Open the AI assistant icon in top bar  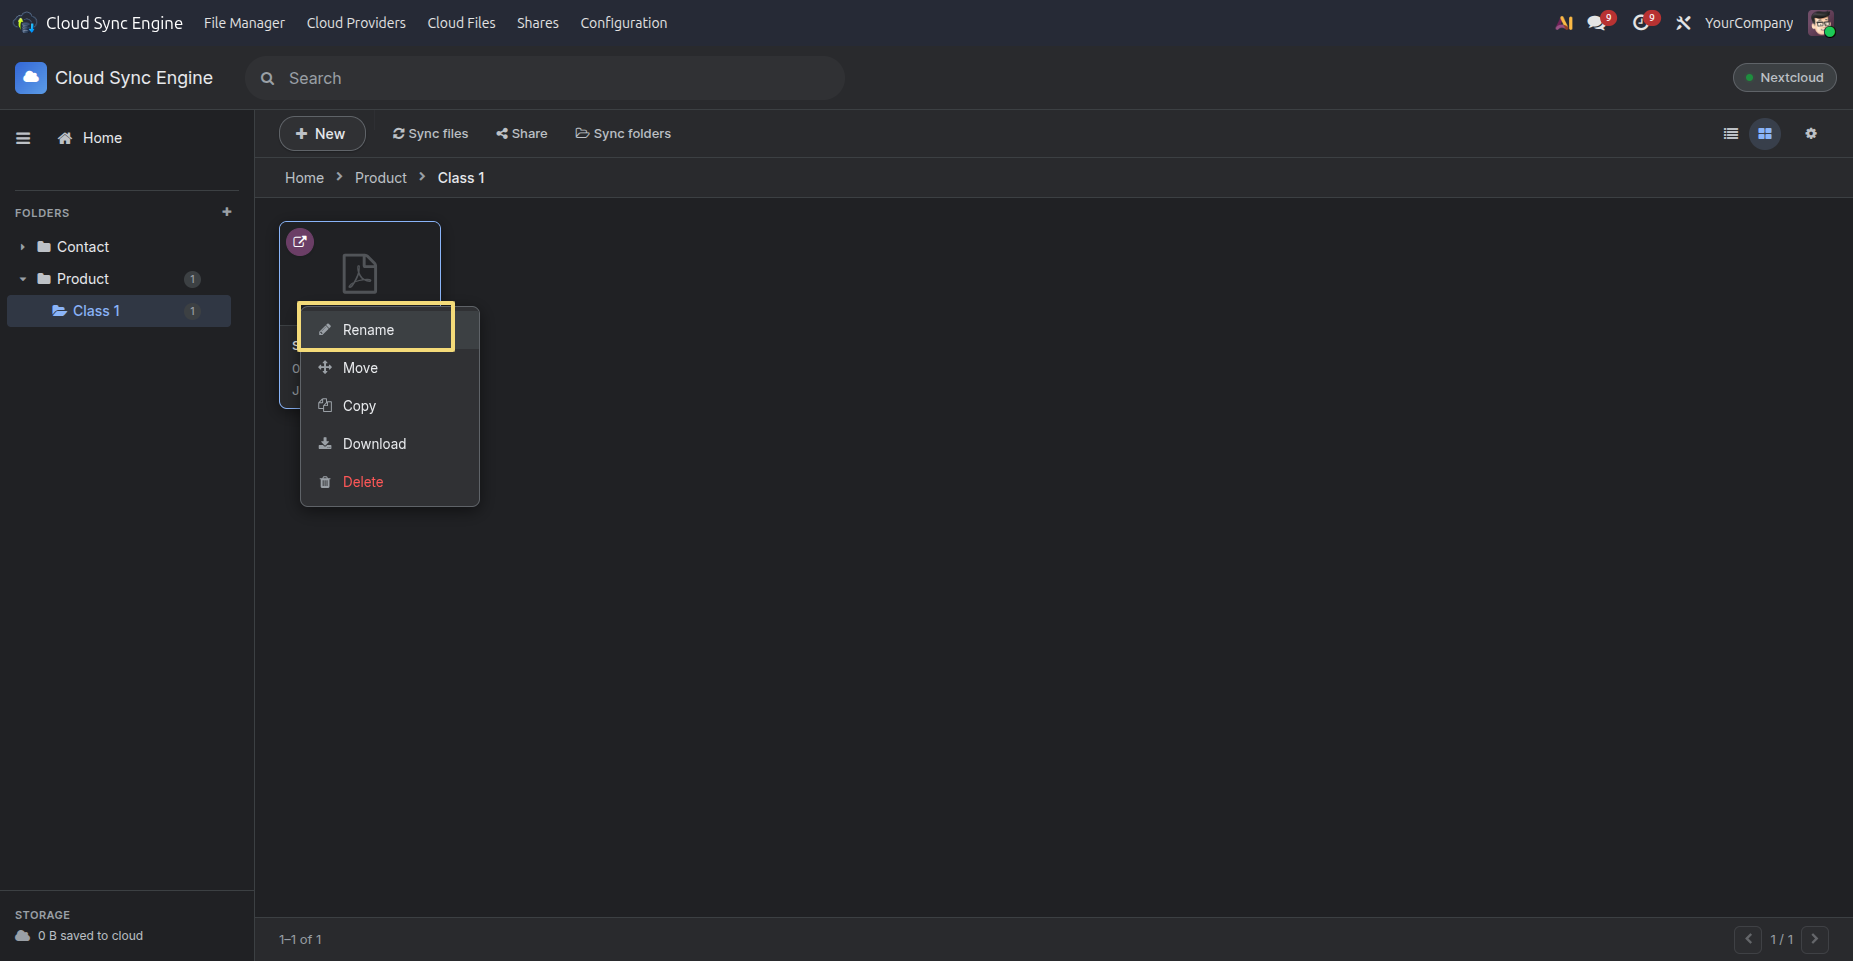coord(1565,22)
